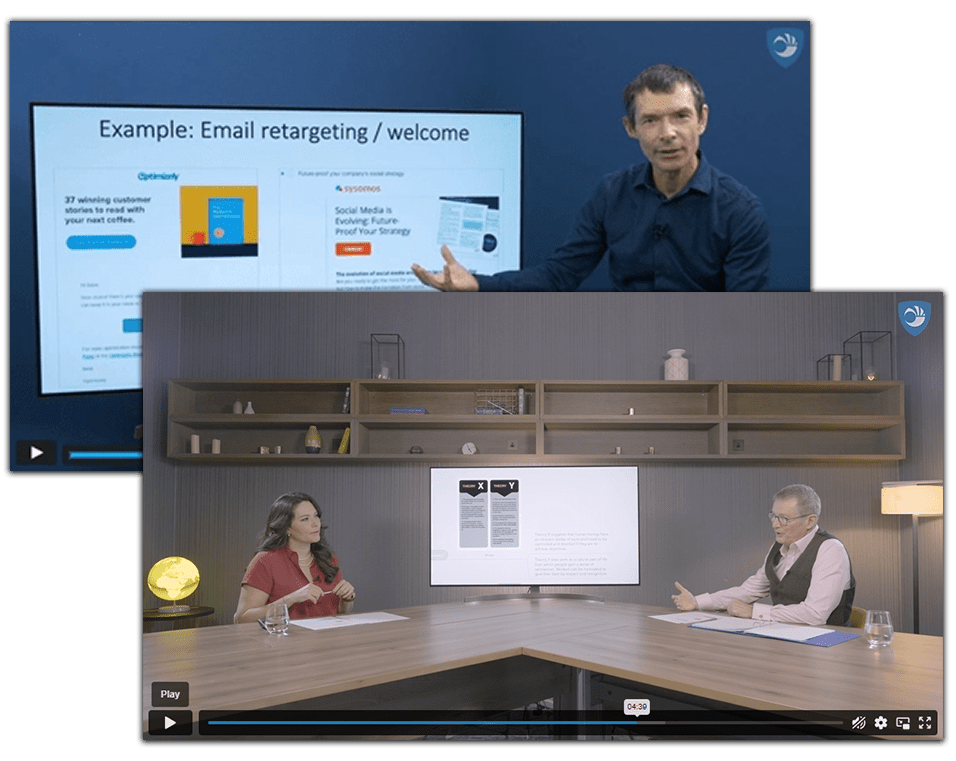
Task: Seek on the back video's progress bar
Action: point(105,454)
